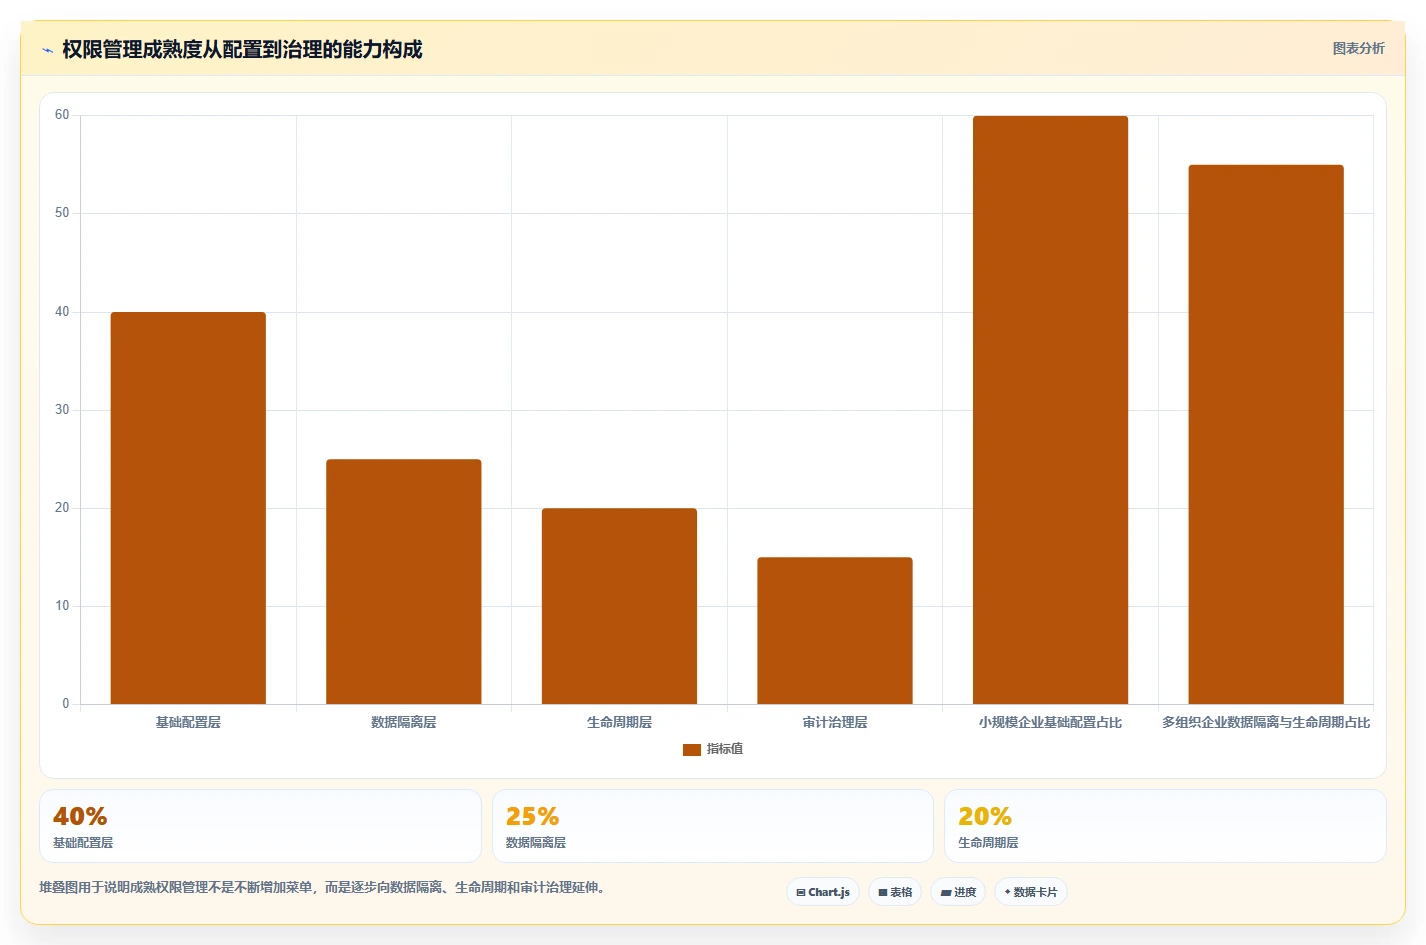Click the 数据隔离层 x-axis label
This screenshot has height=945, width=1426.
coord(404,722)
